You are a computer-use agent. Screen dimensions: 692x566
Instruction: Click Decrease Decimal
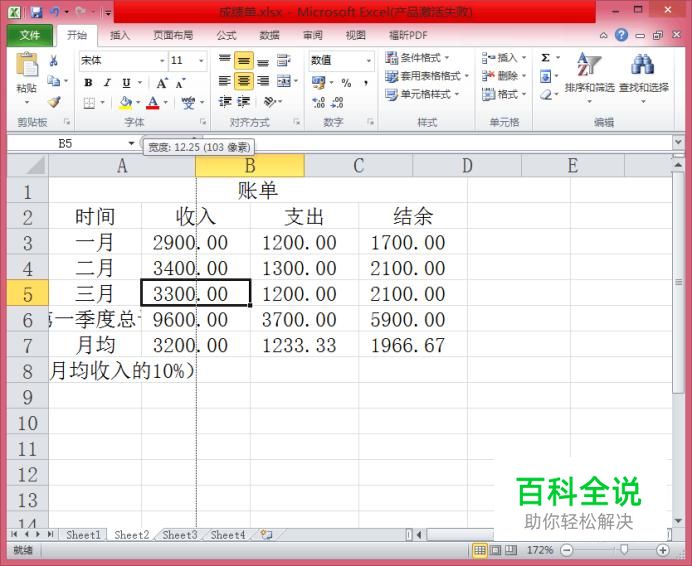(x=337, y=103)
